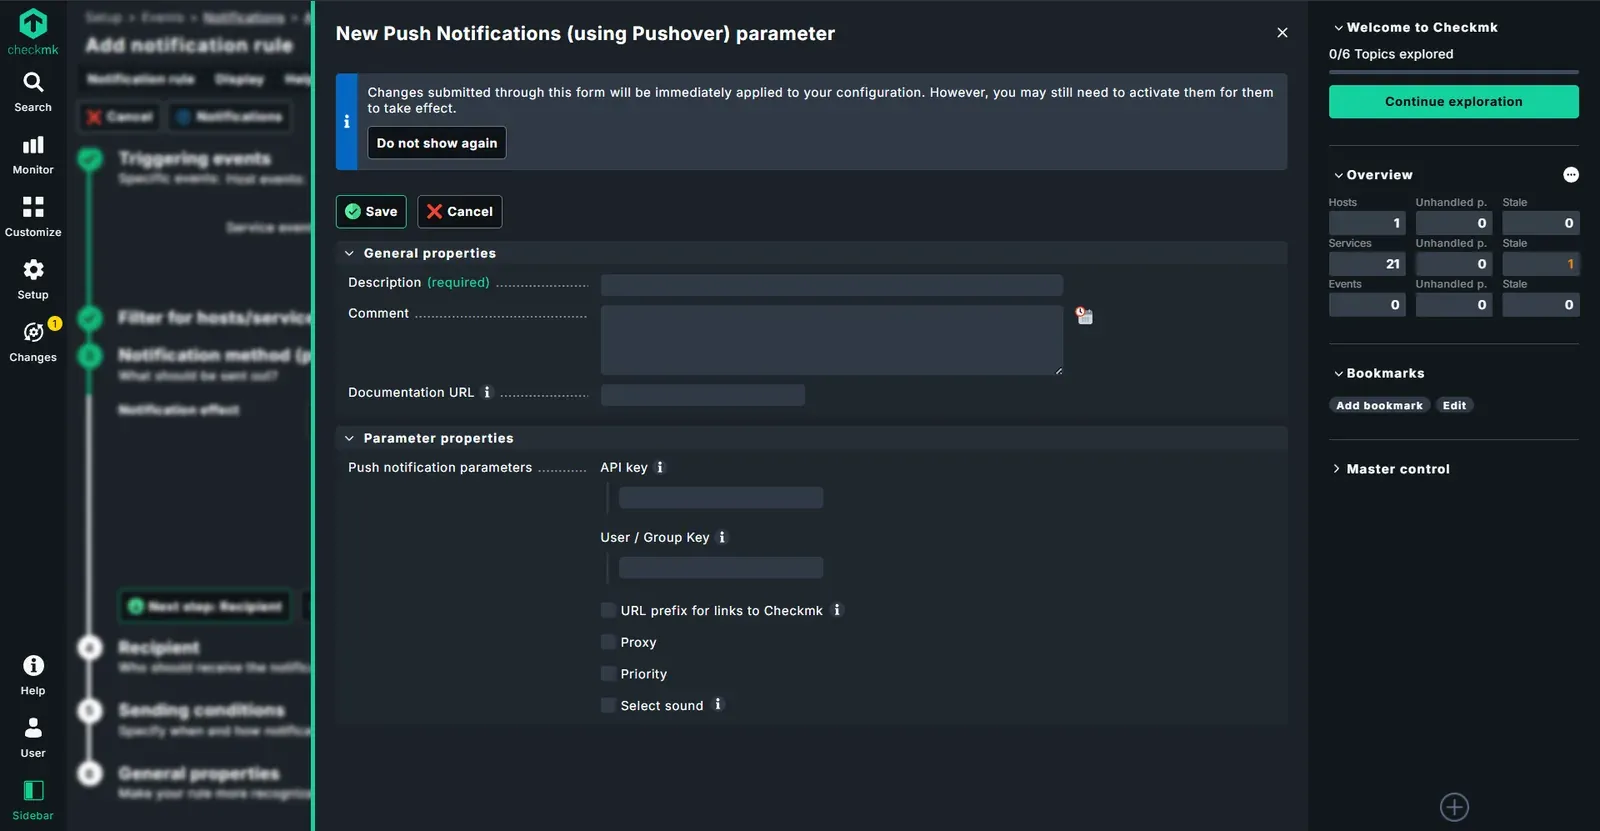The width and height of the screenshot is (1600, 831).
Task: Enable the Select sound option
Action: pyautogui.click(x=608, y=705)
